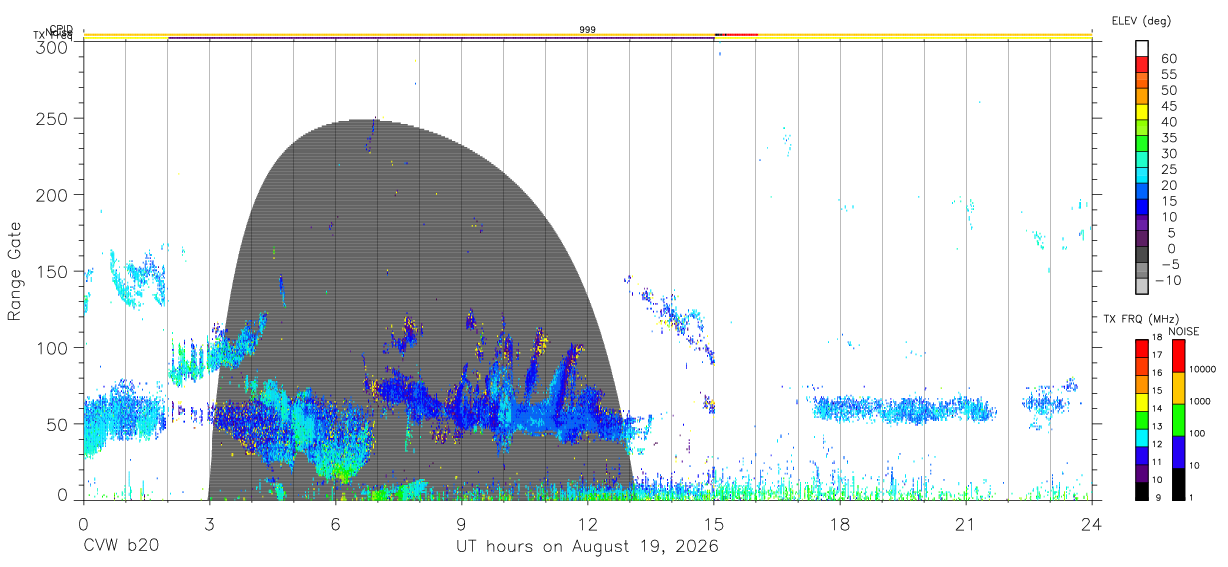Click the blue line on the top TX frequency bar
1228x567 pixels.
tap(441, 38)
